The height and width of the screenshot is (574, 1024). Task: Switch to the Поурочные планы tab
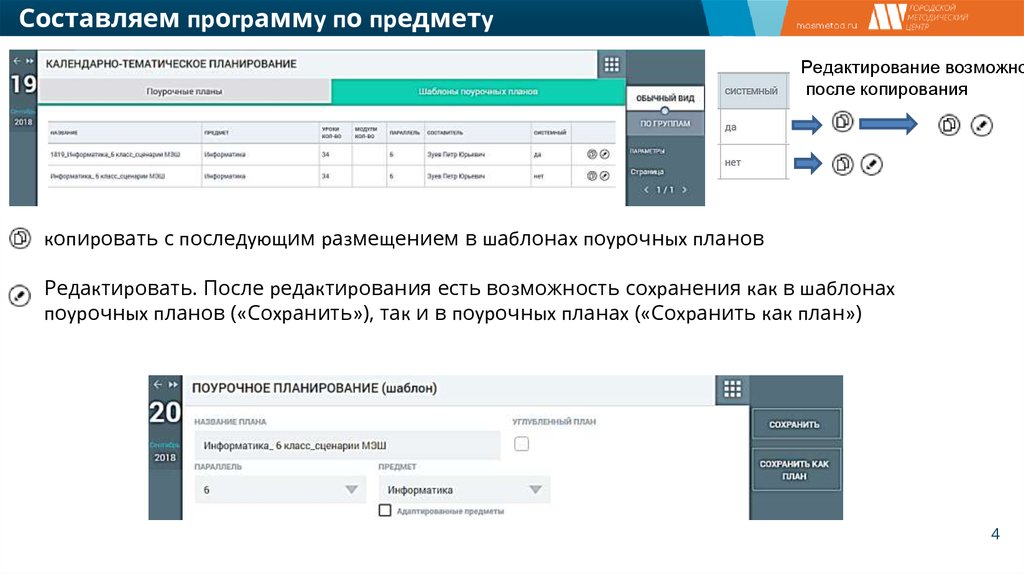(x=184, y=91)
